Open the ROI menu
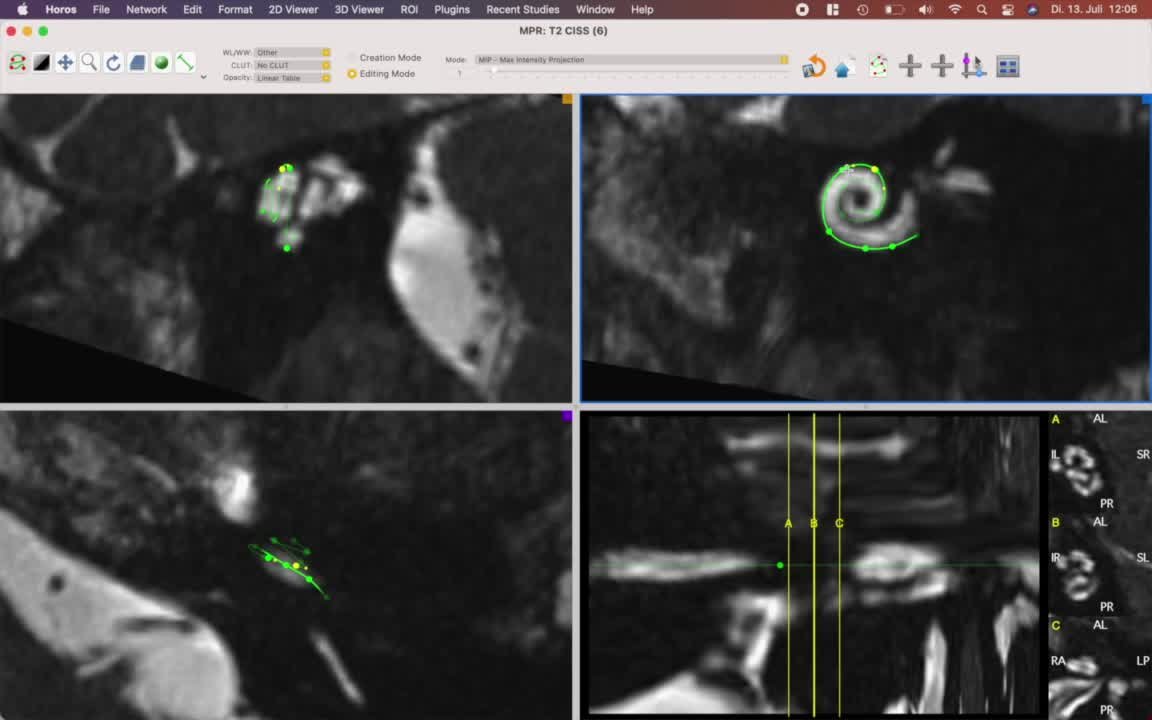This screenshot has width=1152, height=720. [x=409, y=10]
